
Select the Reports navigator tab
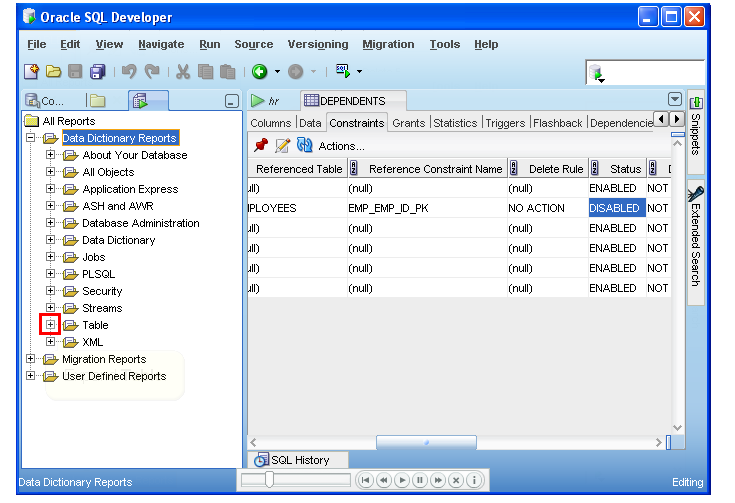click(148, 101)
